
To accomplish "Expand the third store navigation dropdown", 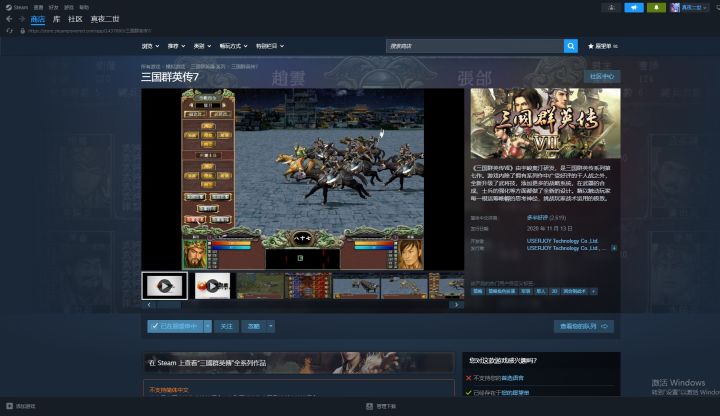I will click(202, 46).
